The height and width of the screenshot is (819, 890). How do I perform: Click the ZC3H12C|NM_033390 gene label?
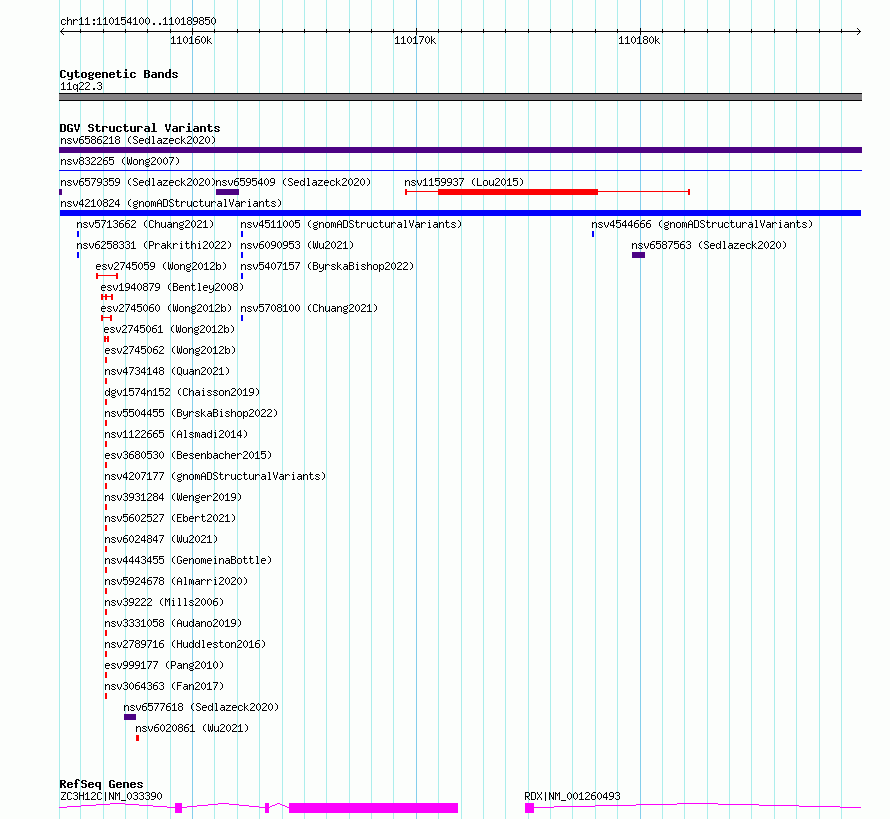coord(111,796)
